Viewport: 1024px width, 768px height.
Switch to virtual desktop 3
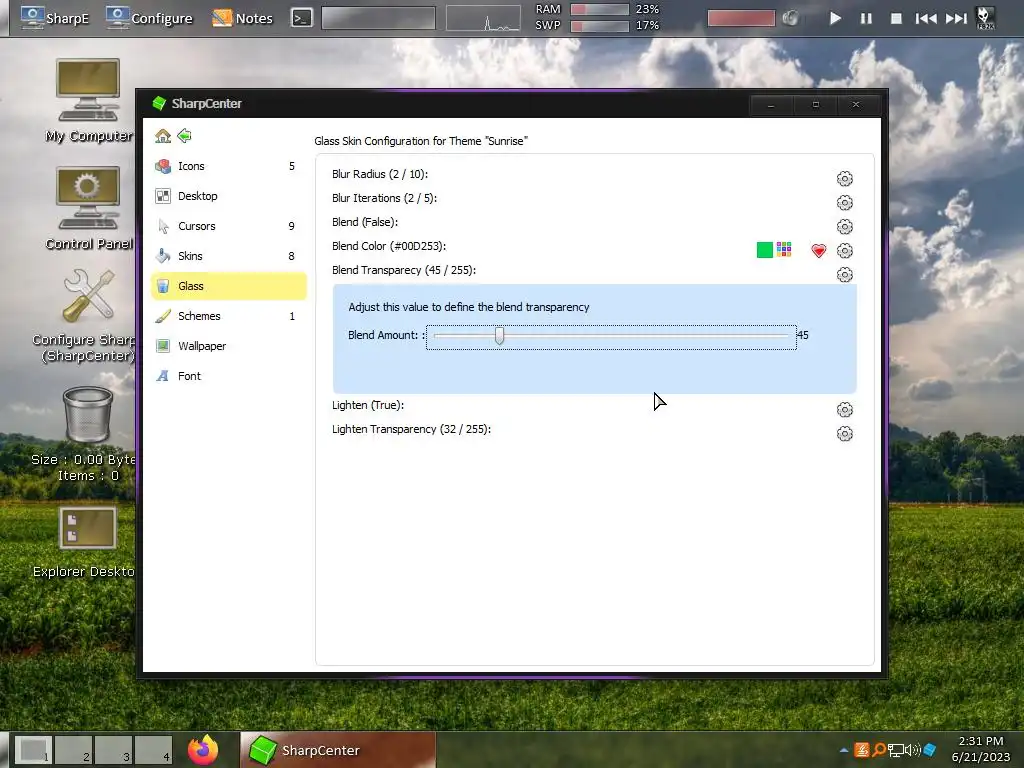pyautogui.click(x=113, y=750)
